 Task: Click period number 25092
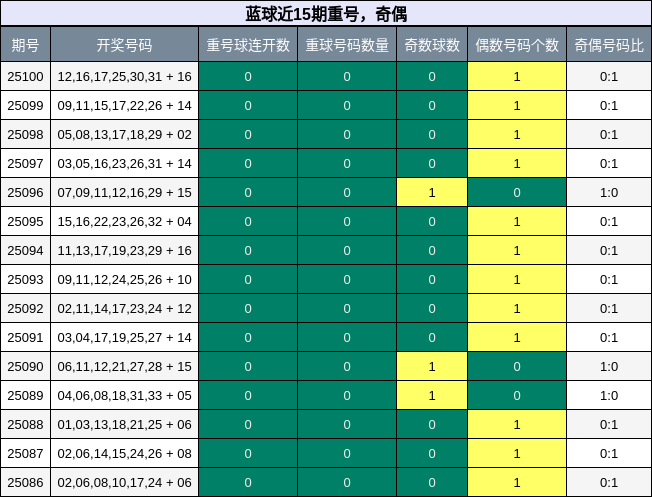(x=25, y=309)
